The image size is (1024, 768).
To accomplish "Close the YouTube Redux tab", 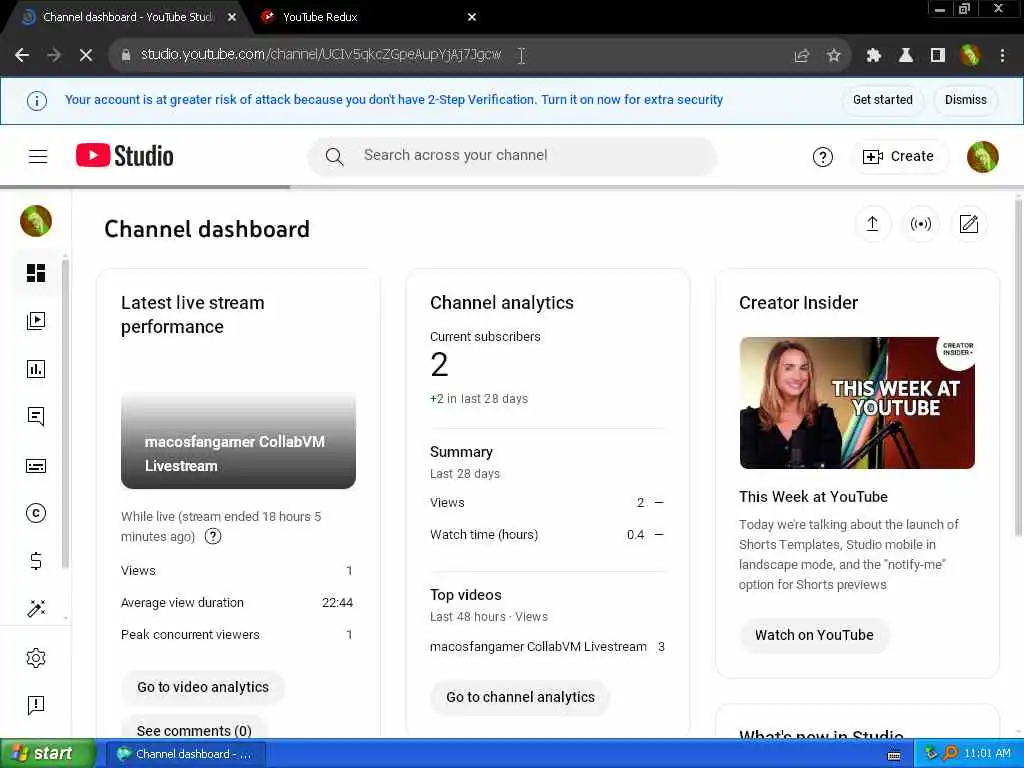I will click(x=472, y=17).
